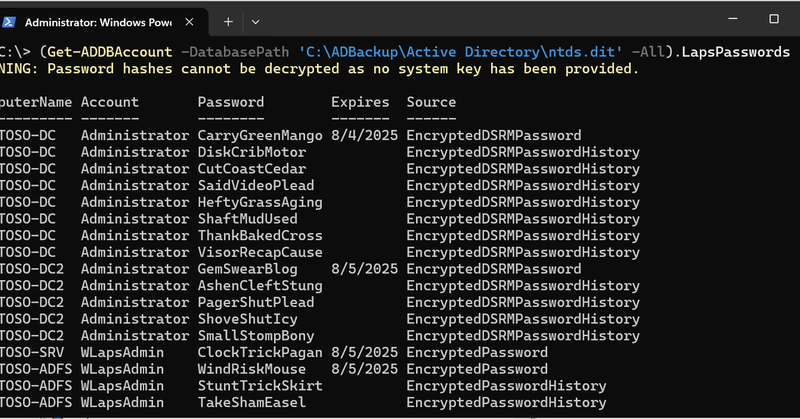This screenshot has width=800, height=419.
Task: Click the Source column header
Action: 431,102
